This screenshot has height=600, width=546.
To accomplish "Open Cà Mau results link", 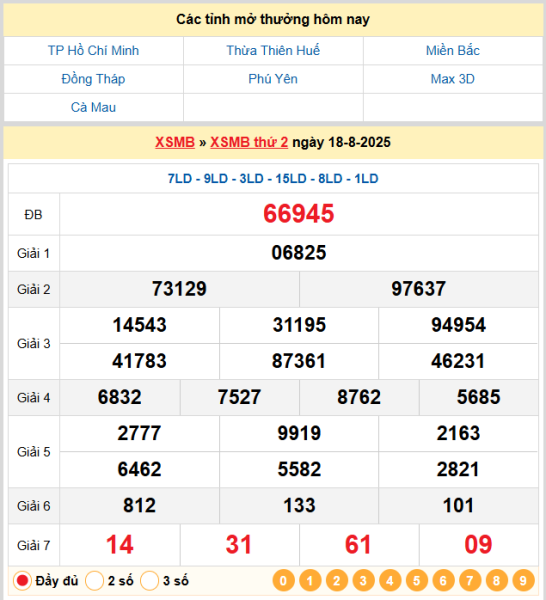I will (x=93, y=107).
